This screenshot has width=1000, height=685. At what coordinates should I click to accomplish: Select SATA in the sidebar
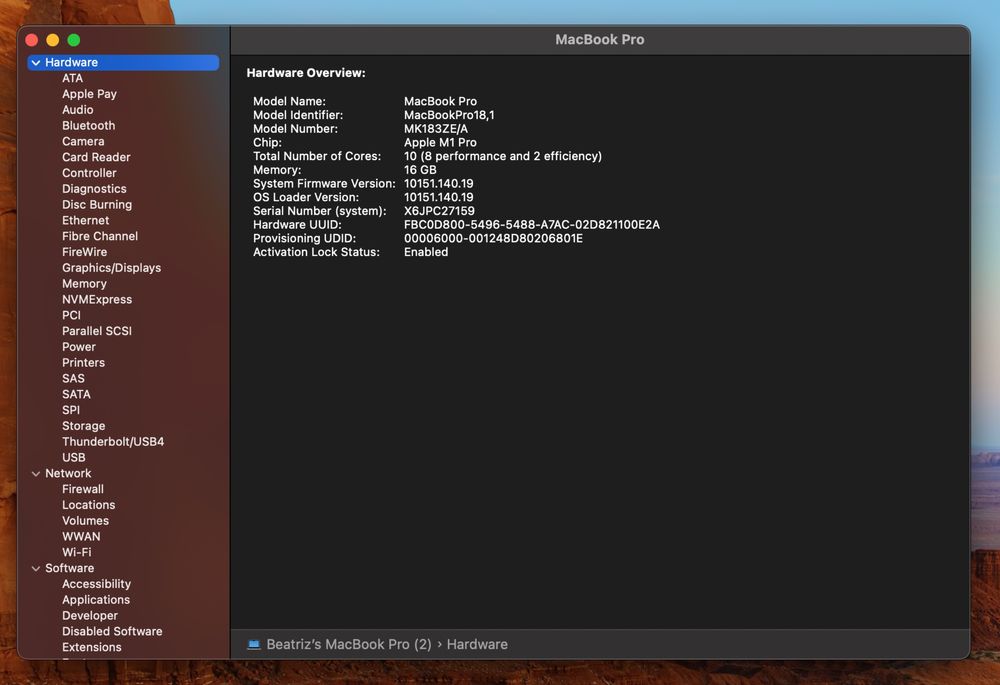[x=77, y=394]
